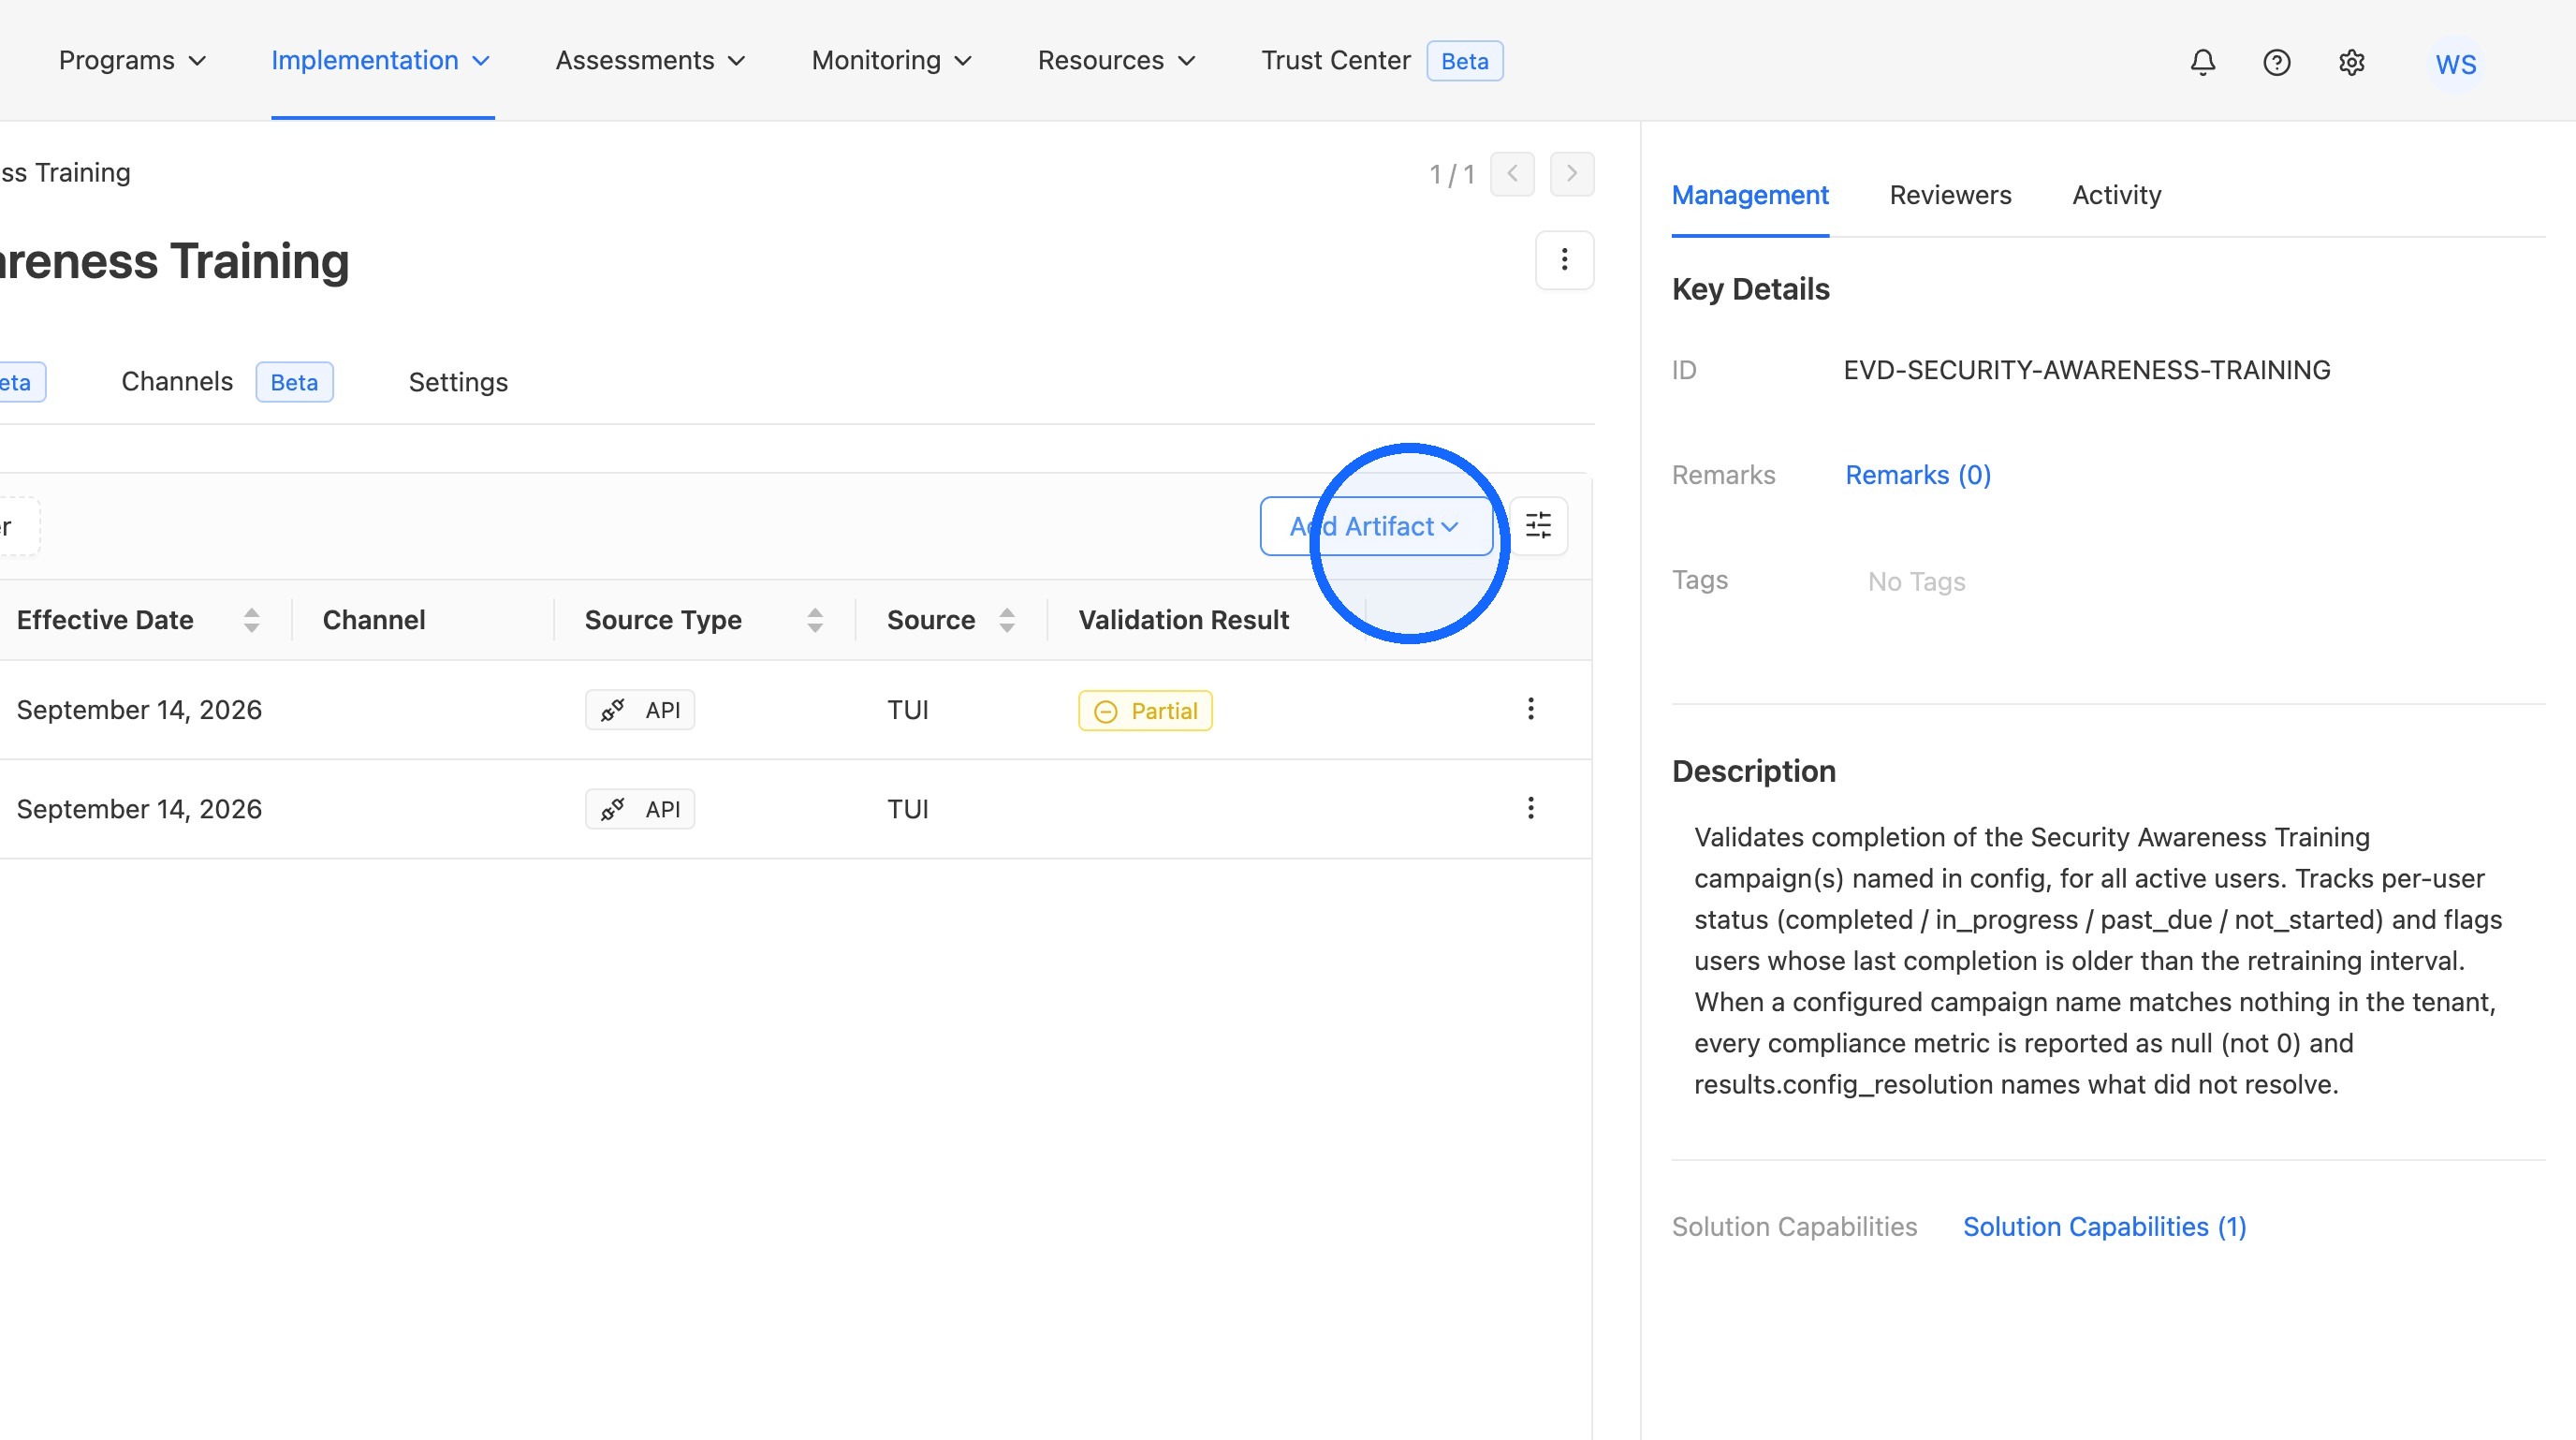
Task: Open the Solution Capabilities (1) link
Action: (x=2104, y=1227)
